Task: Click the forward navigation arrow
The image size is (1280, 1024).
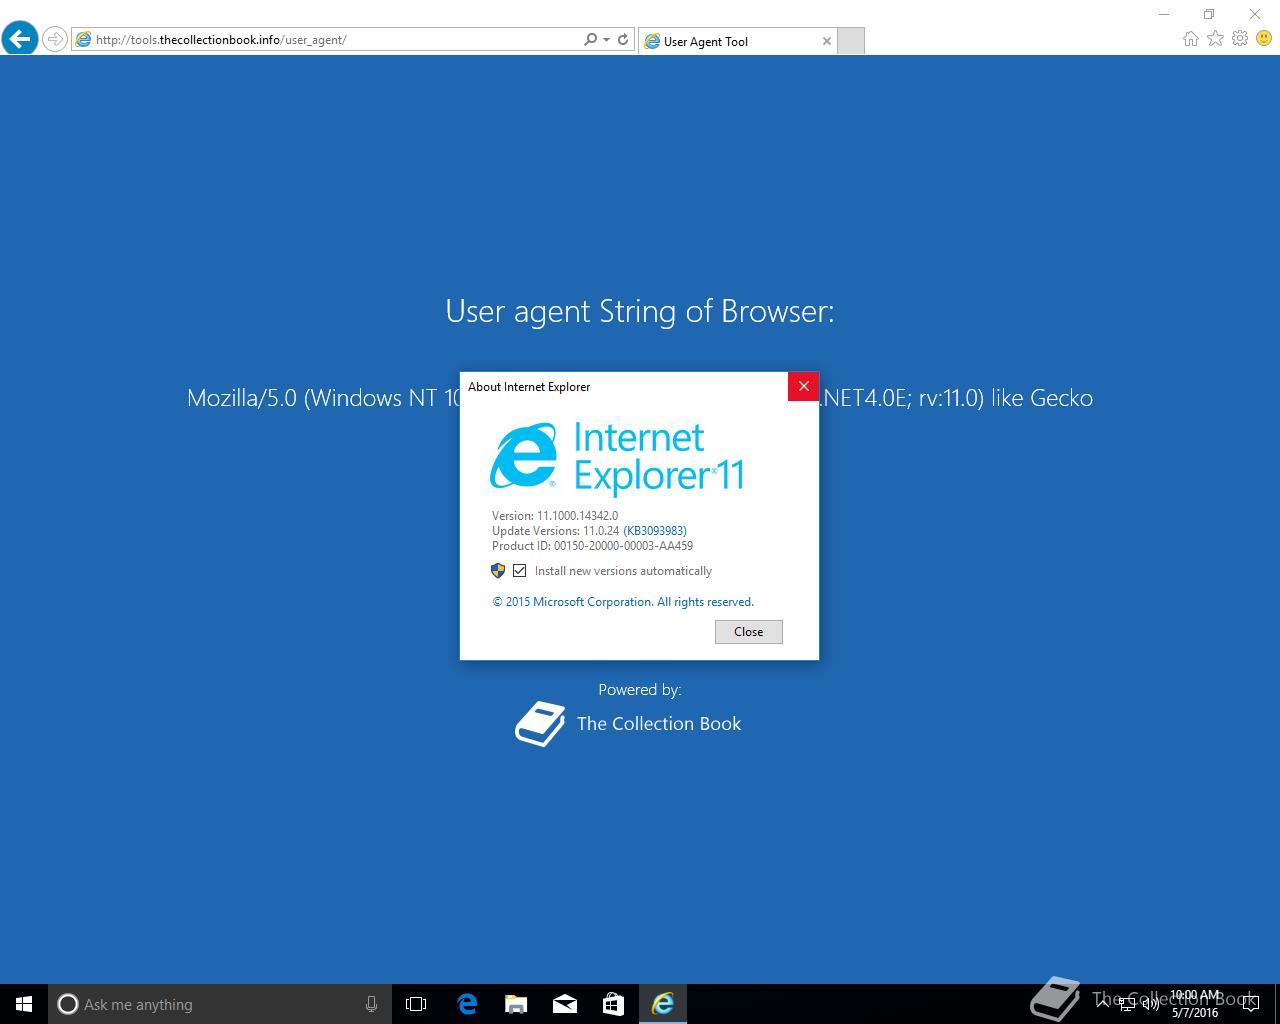Action: coord(55,40)
